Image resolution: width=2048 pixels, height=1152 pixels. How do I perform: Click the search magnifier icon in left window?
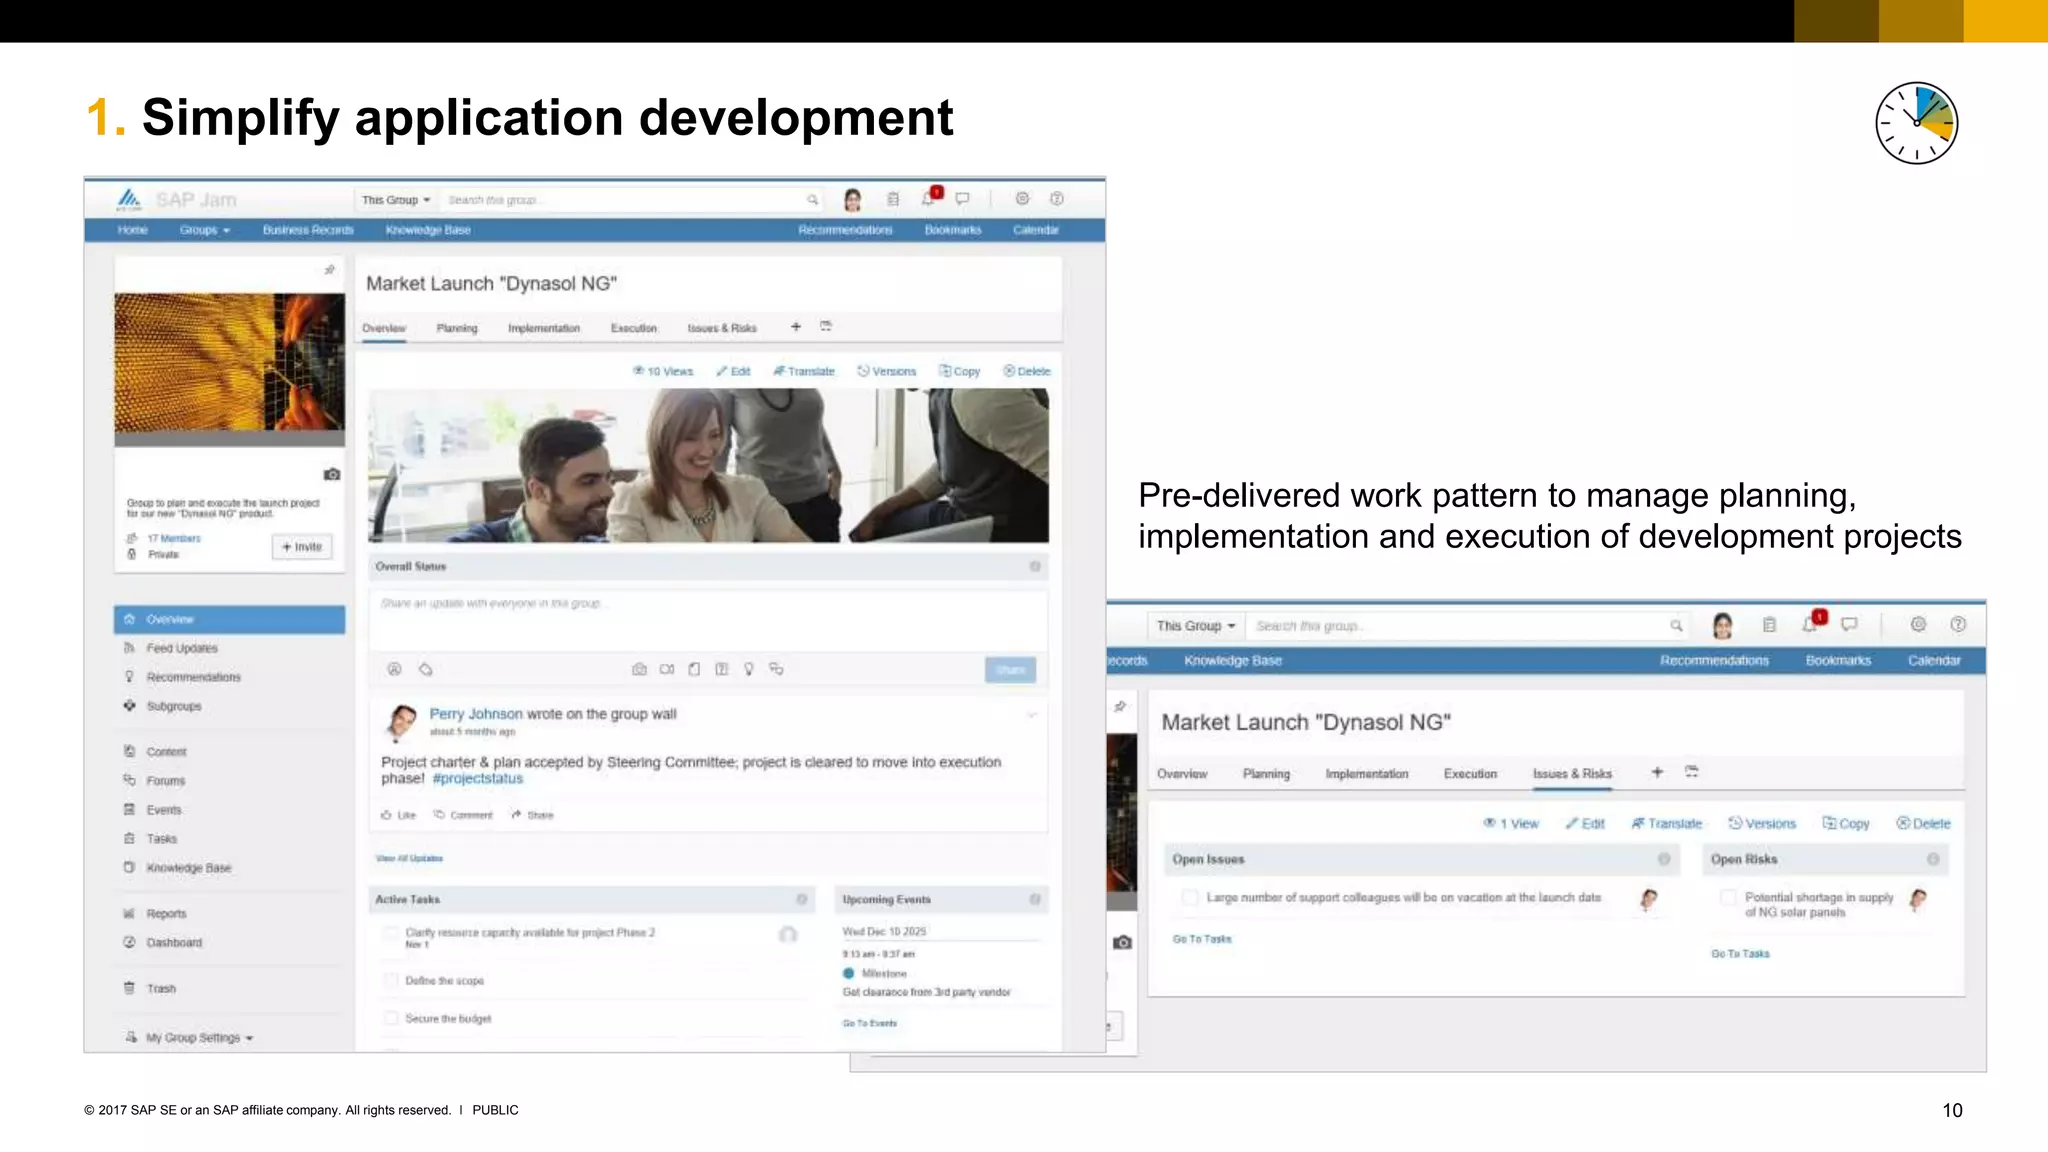813,200
